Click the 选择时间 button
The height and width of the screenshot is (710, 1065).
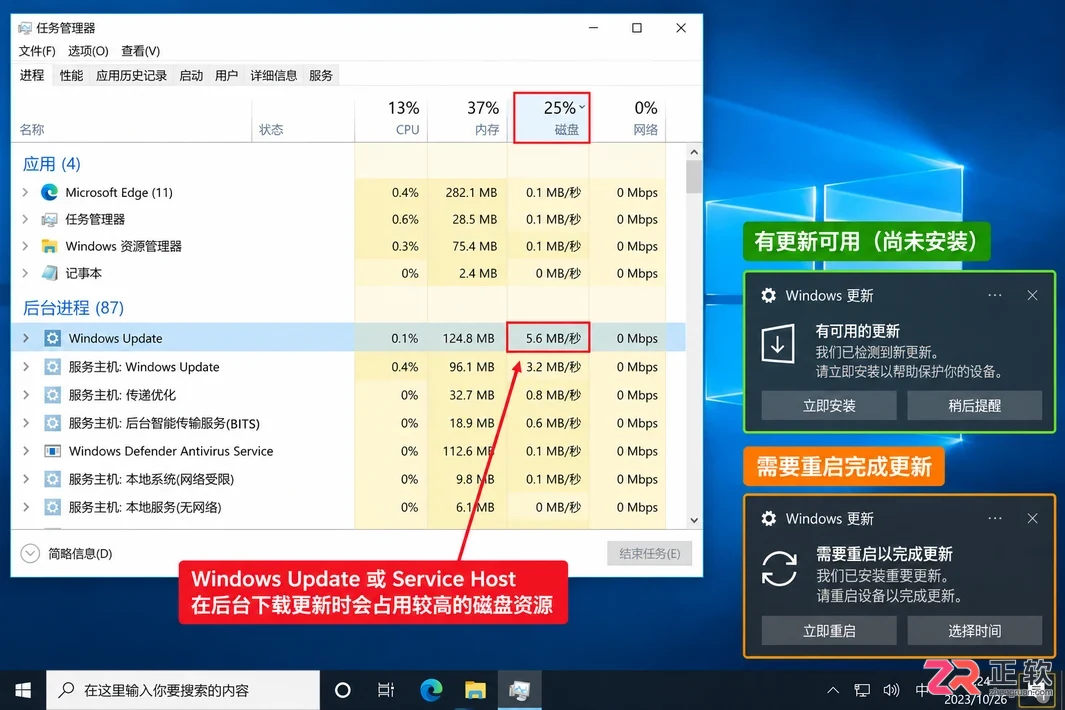[975, 631]
